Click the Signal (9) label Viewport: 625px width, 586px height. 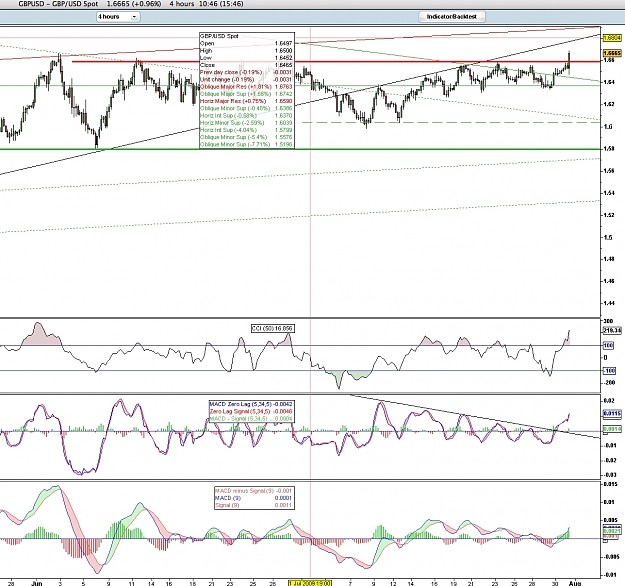254,505
